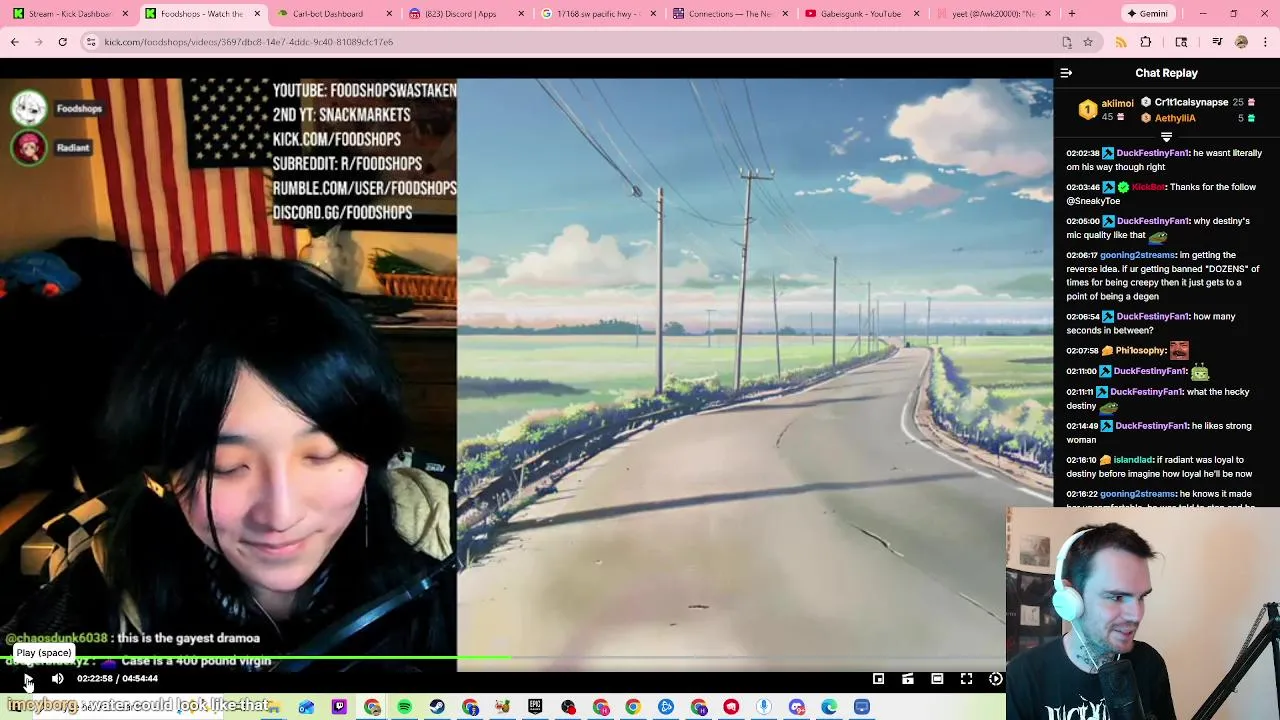Viewport: 1280px width, 720px height.
Task: Click the Gemini button
Action: [1146, 14]
